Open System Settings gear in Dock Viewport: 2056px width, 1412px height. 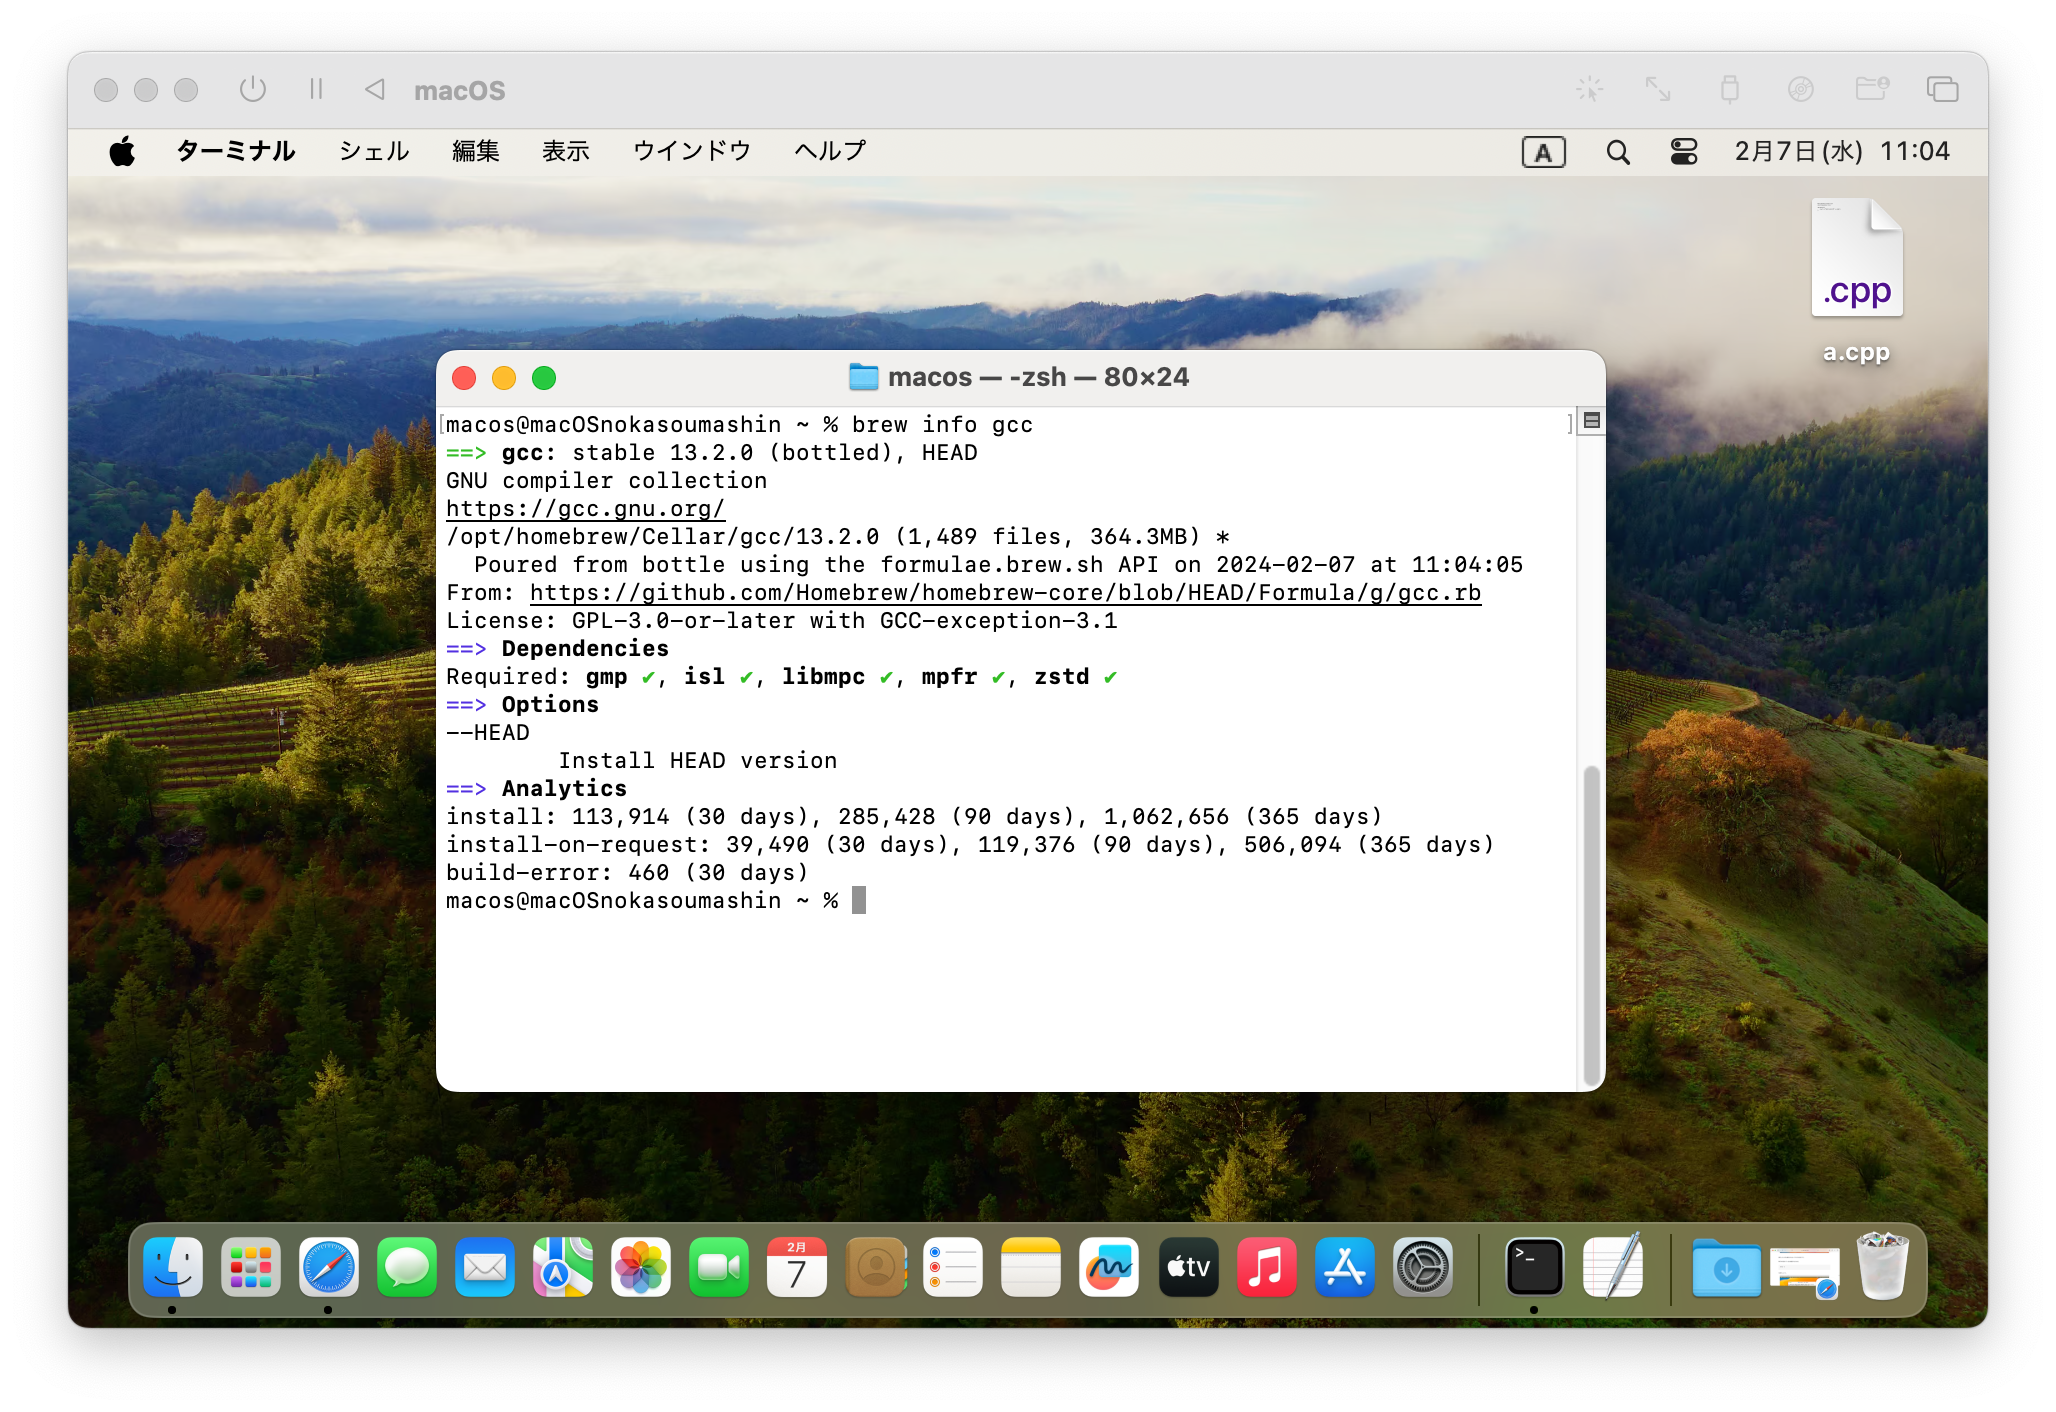coord(1422,1268)
